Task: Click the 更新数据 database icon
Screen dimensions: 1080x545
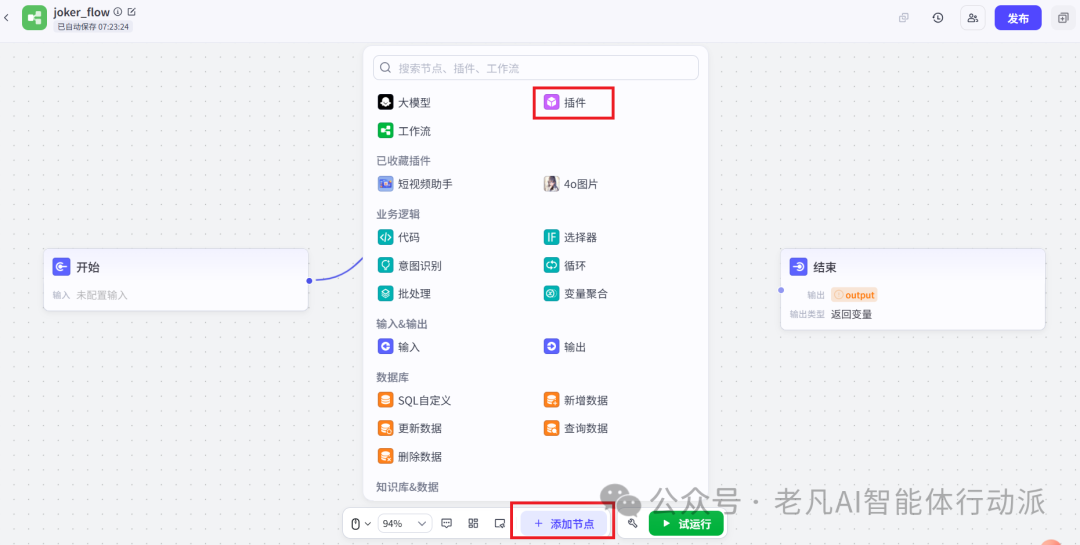Action: pos(385,428)
